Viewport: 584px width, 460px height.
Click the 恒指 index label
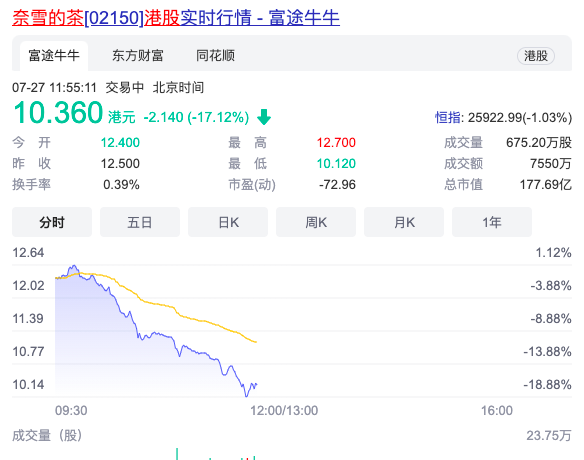[x=448, y=118]
